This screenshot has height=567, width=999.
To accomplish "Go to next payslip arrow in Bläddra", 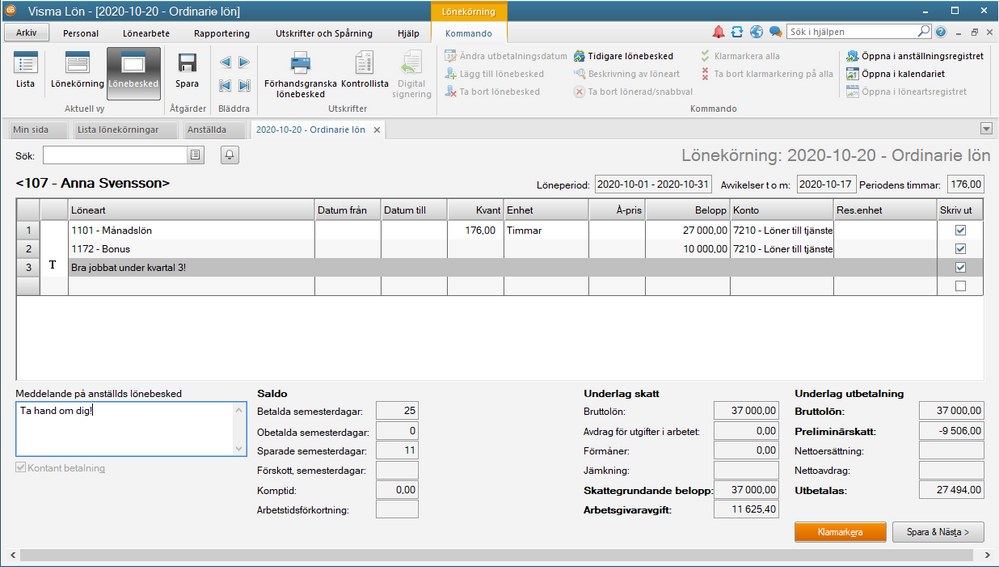I will click(244, 62).
